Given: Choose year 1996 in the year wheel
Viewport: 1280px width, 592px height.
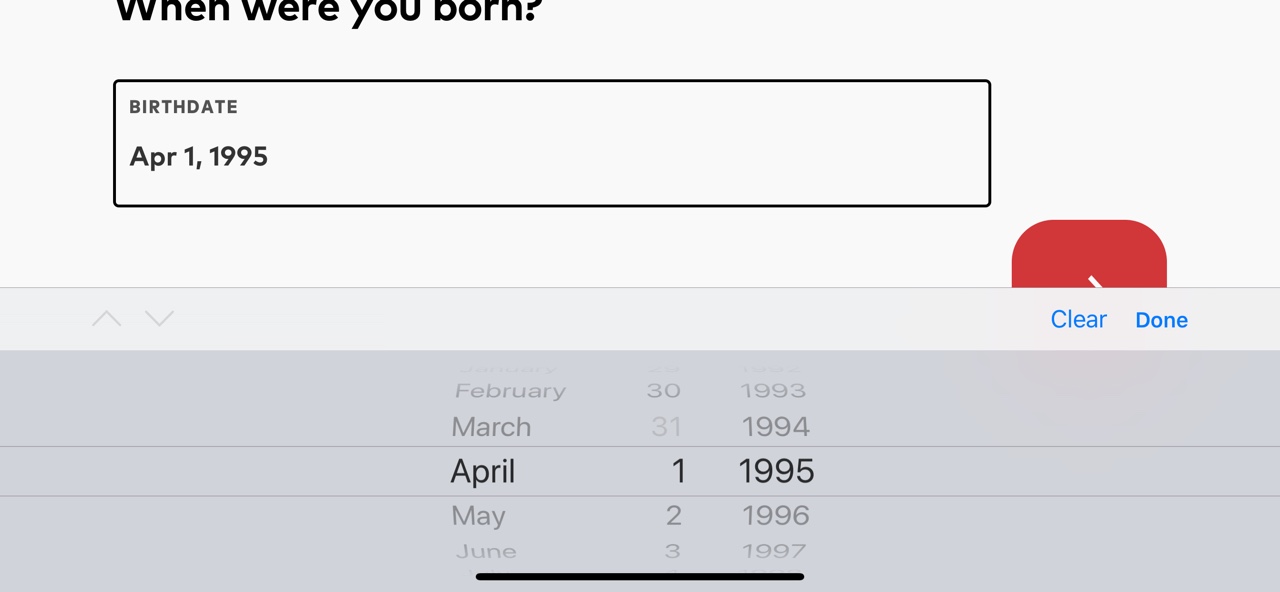Looking at the screenshot, I should [775, 516].
